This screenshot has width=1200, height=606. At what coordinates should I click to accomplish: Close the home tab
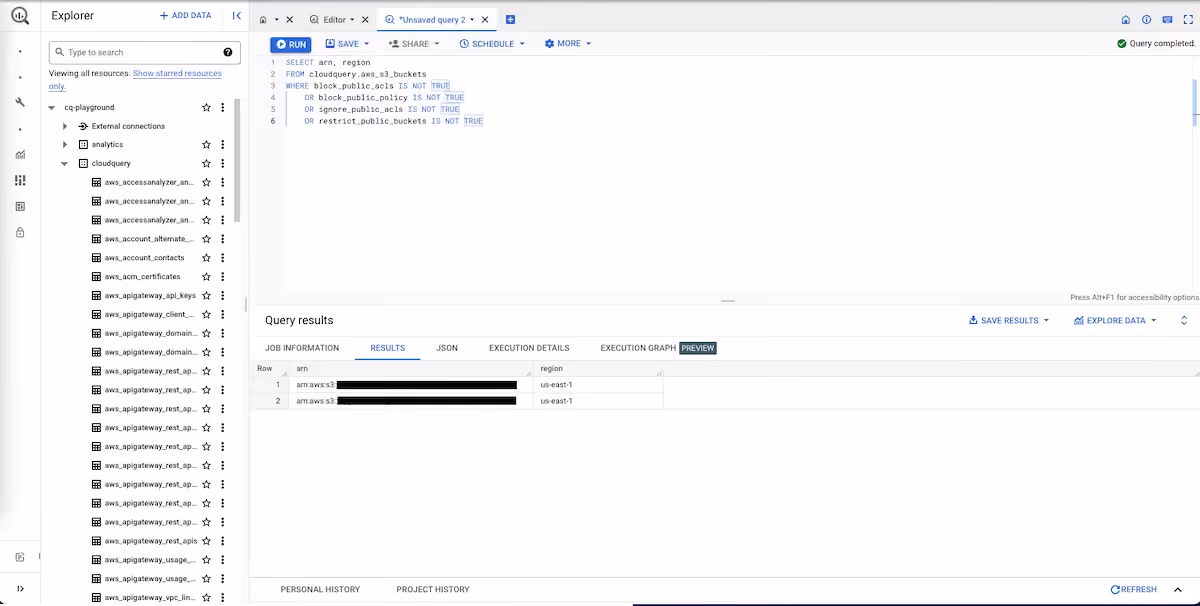[289, 19]
